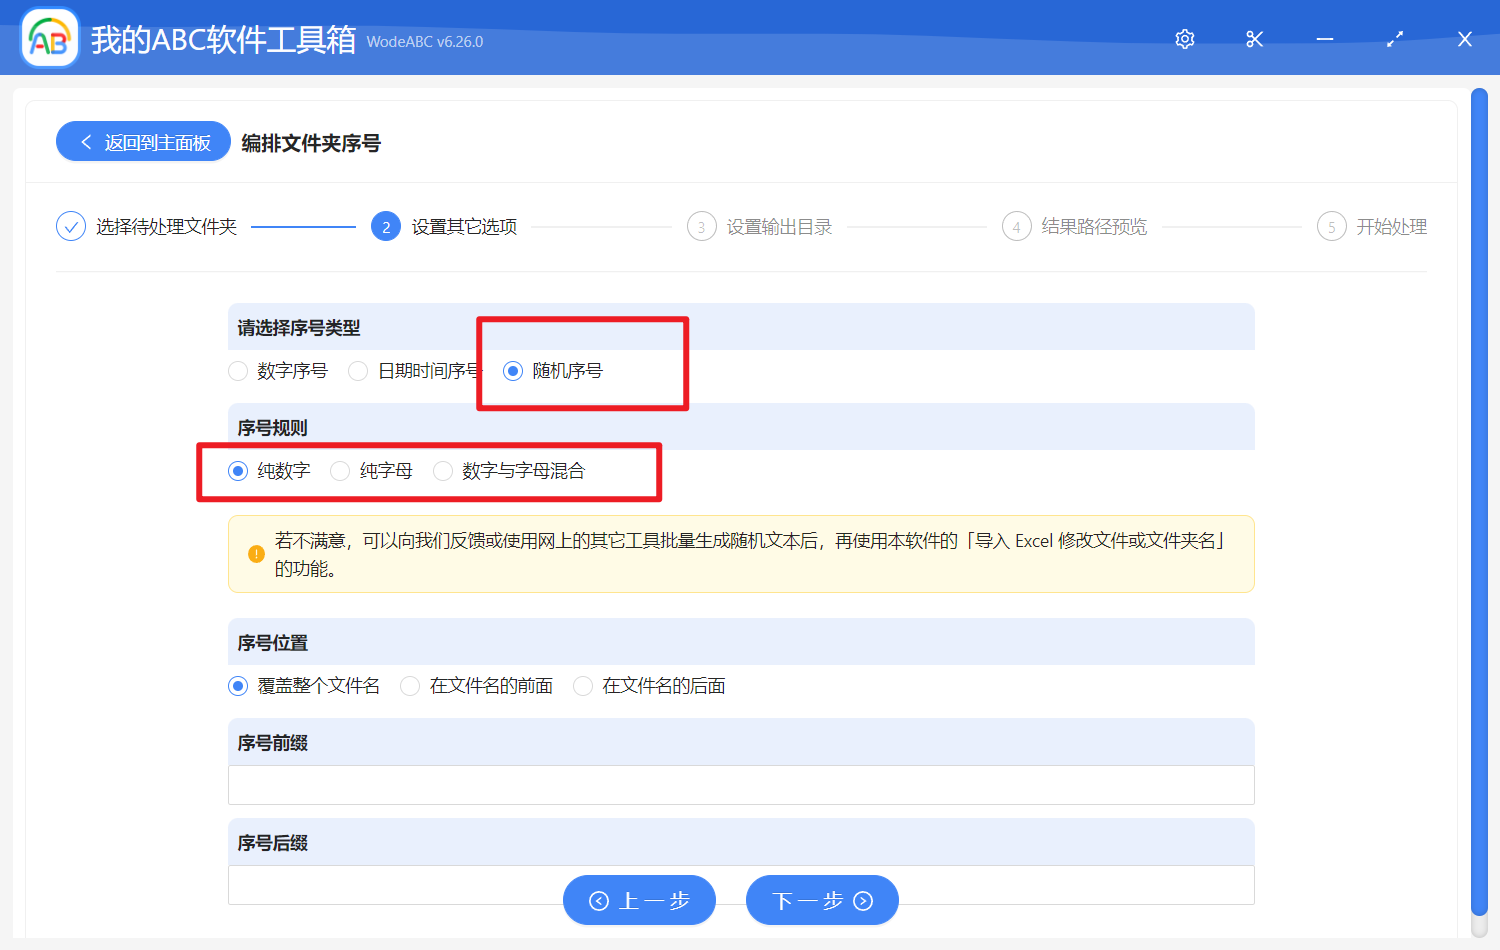Screen dimensions: 1500x950
Task: Click the 返回到主面板 button
Action: [143, 141]
